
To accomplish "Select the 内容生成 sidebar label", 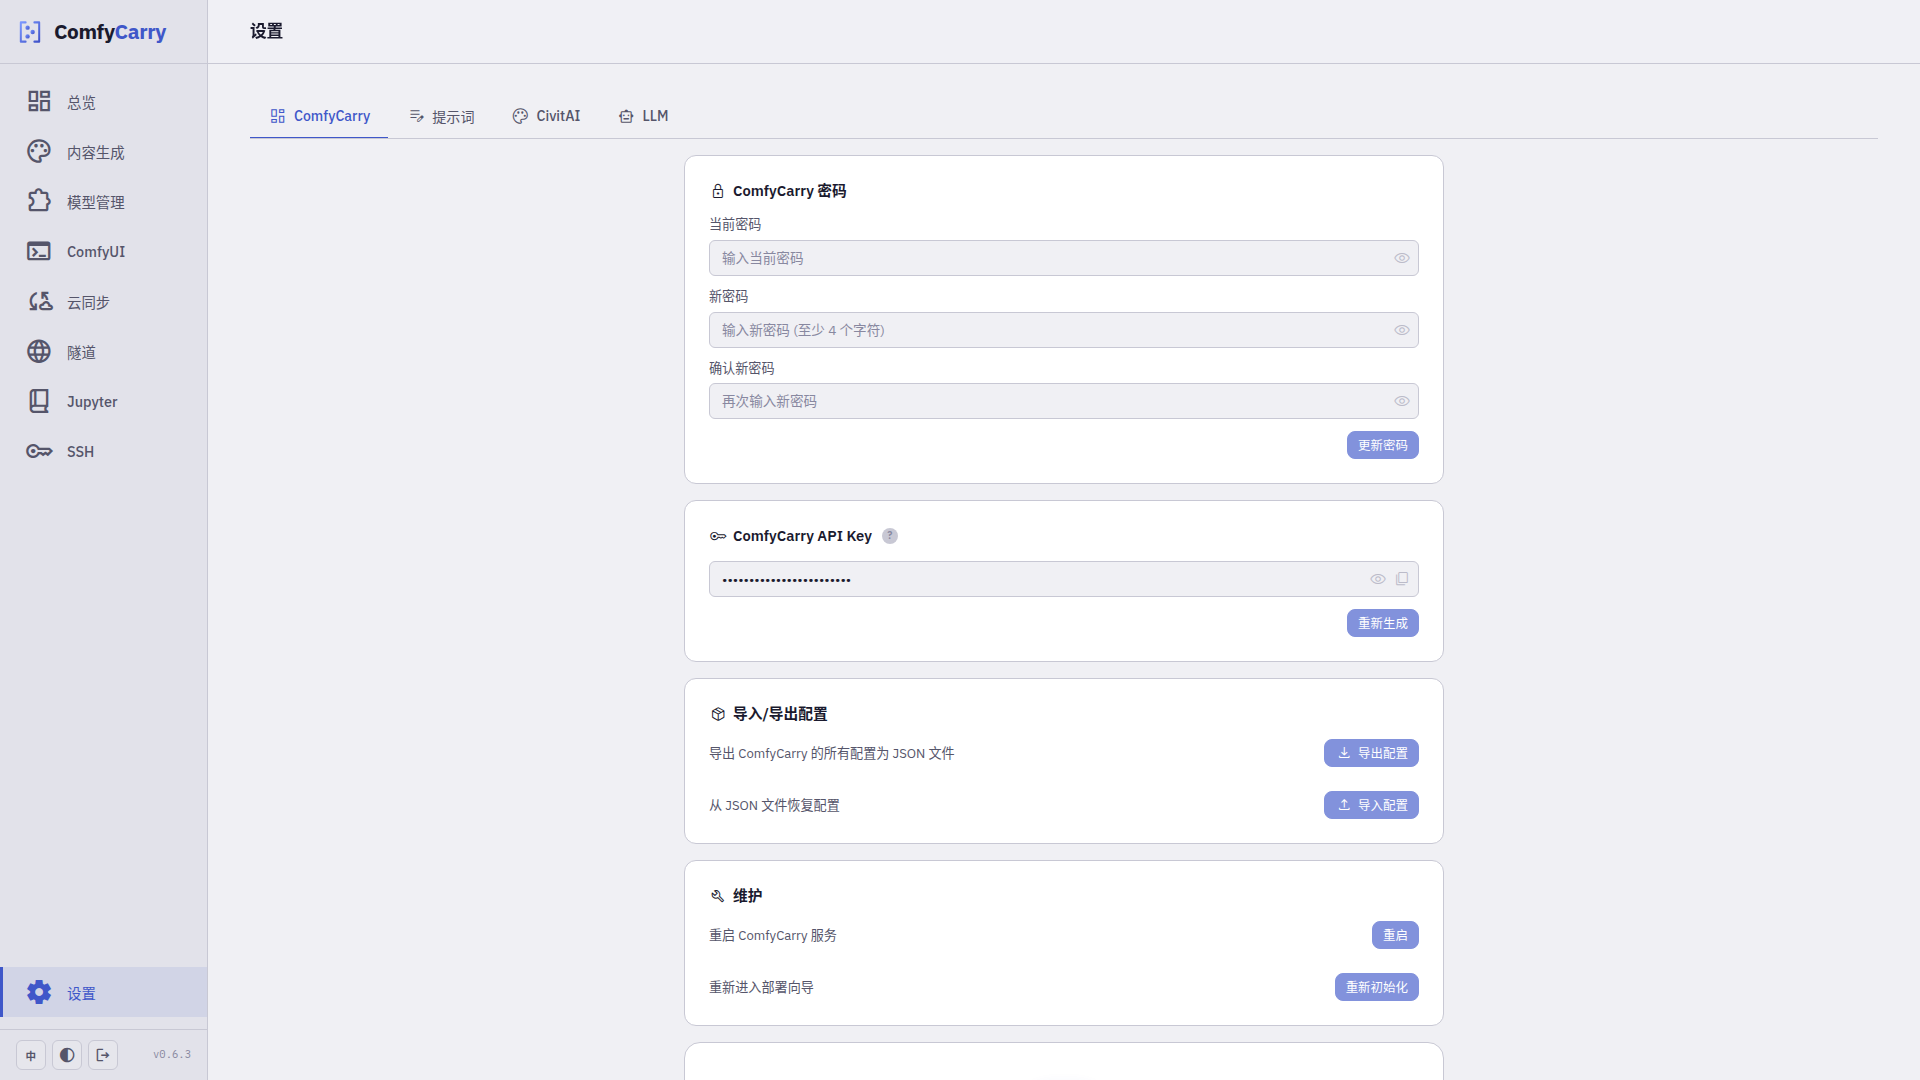I will [96, 152].
